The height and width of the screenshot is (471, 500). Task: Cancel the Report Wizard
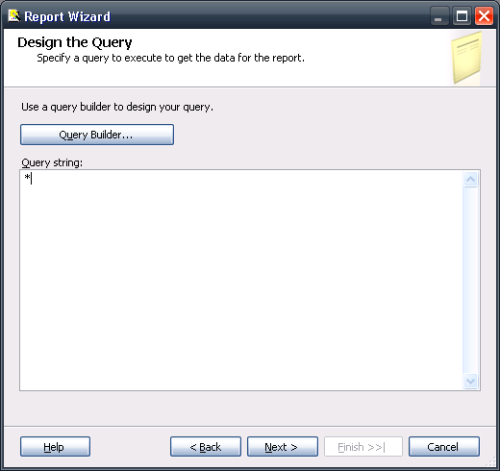[444, 447]
